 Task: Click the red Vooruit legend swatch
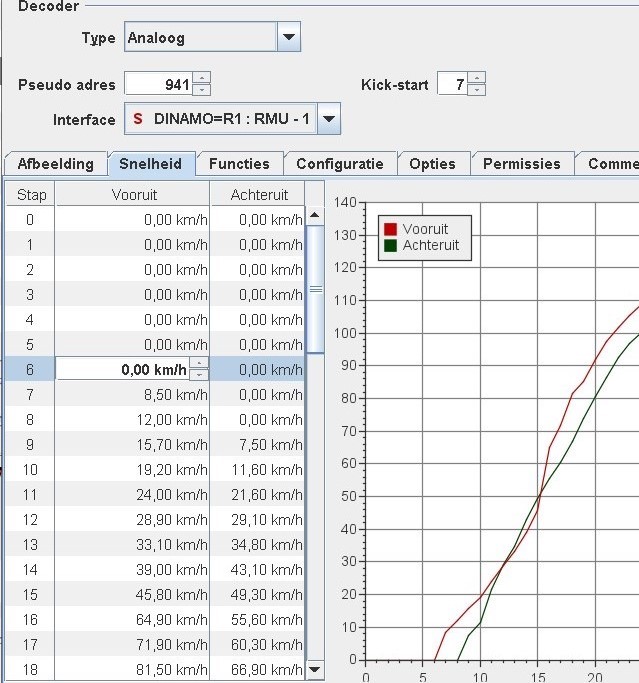(390, 229)
